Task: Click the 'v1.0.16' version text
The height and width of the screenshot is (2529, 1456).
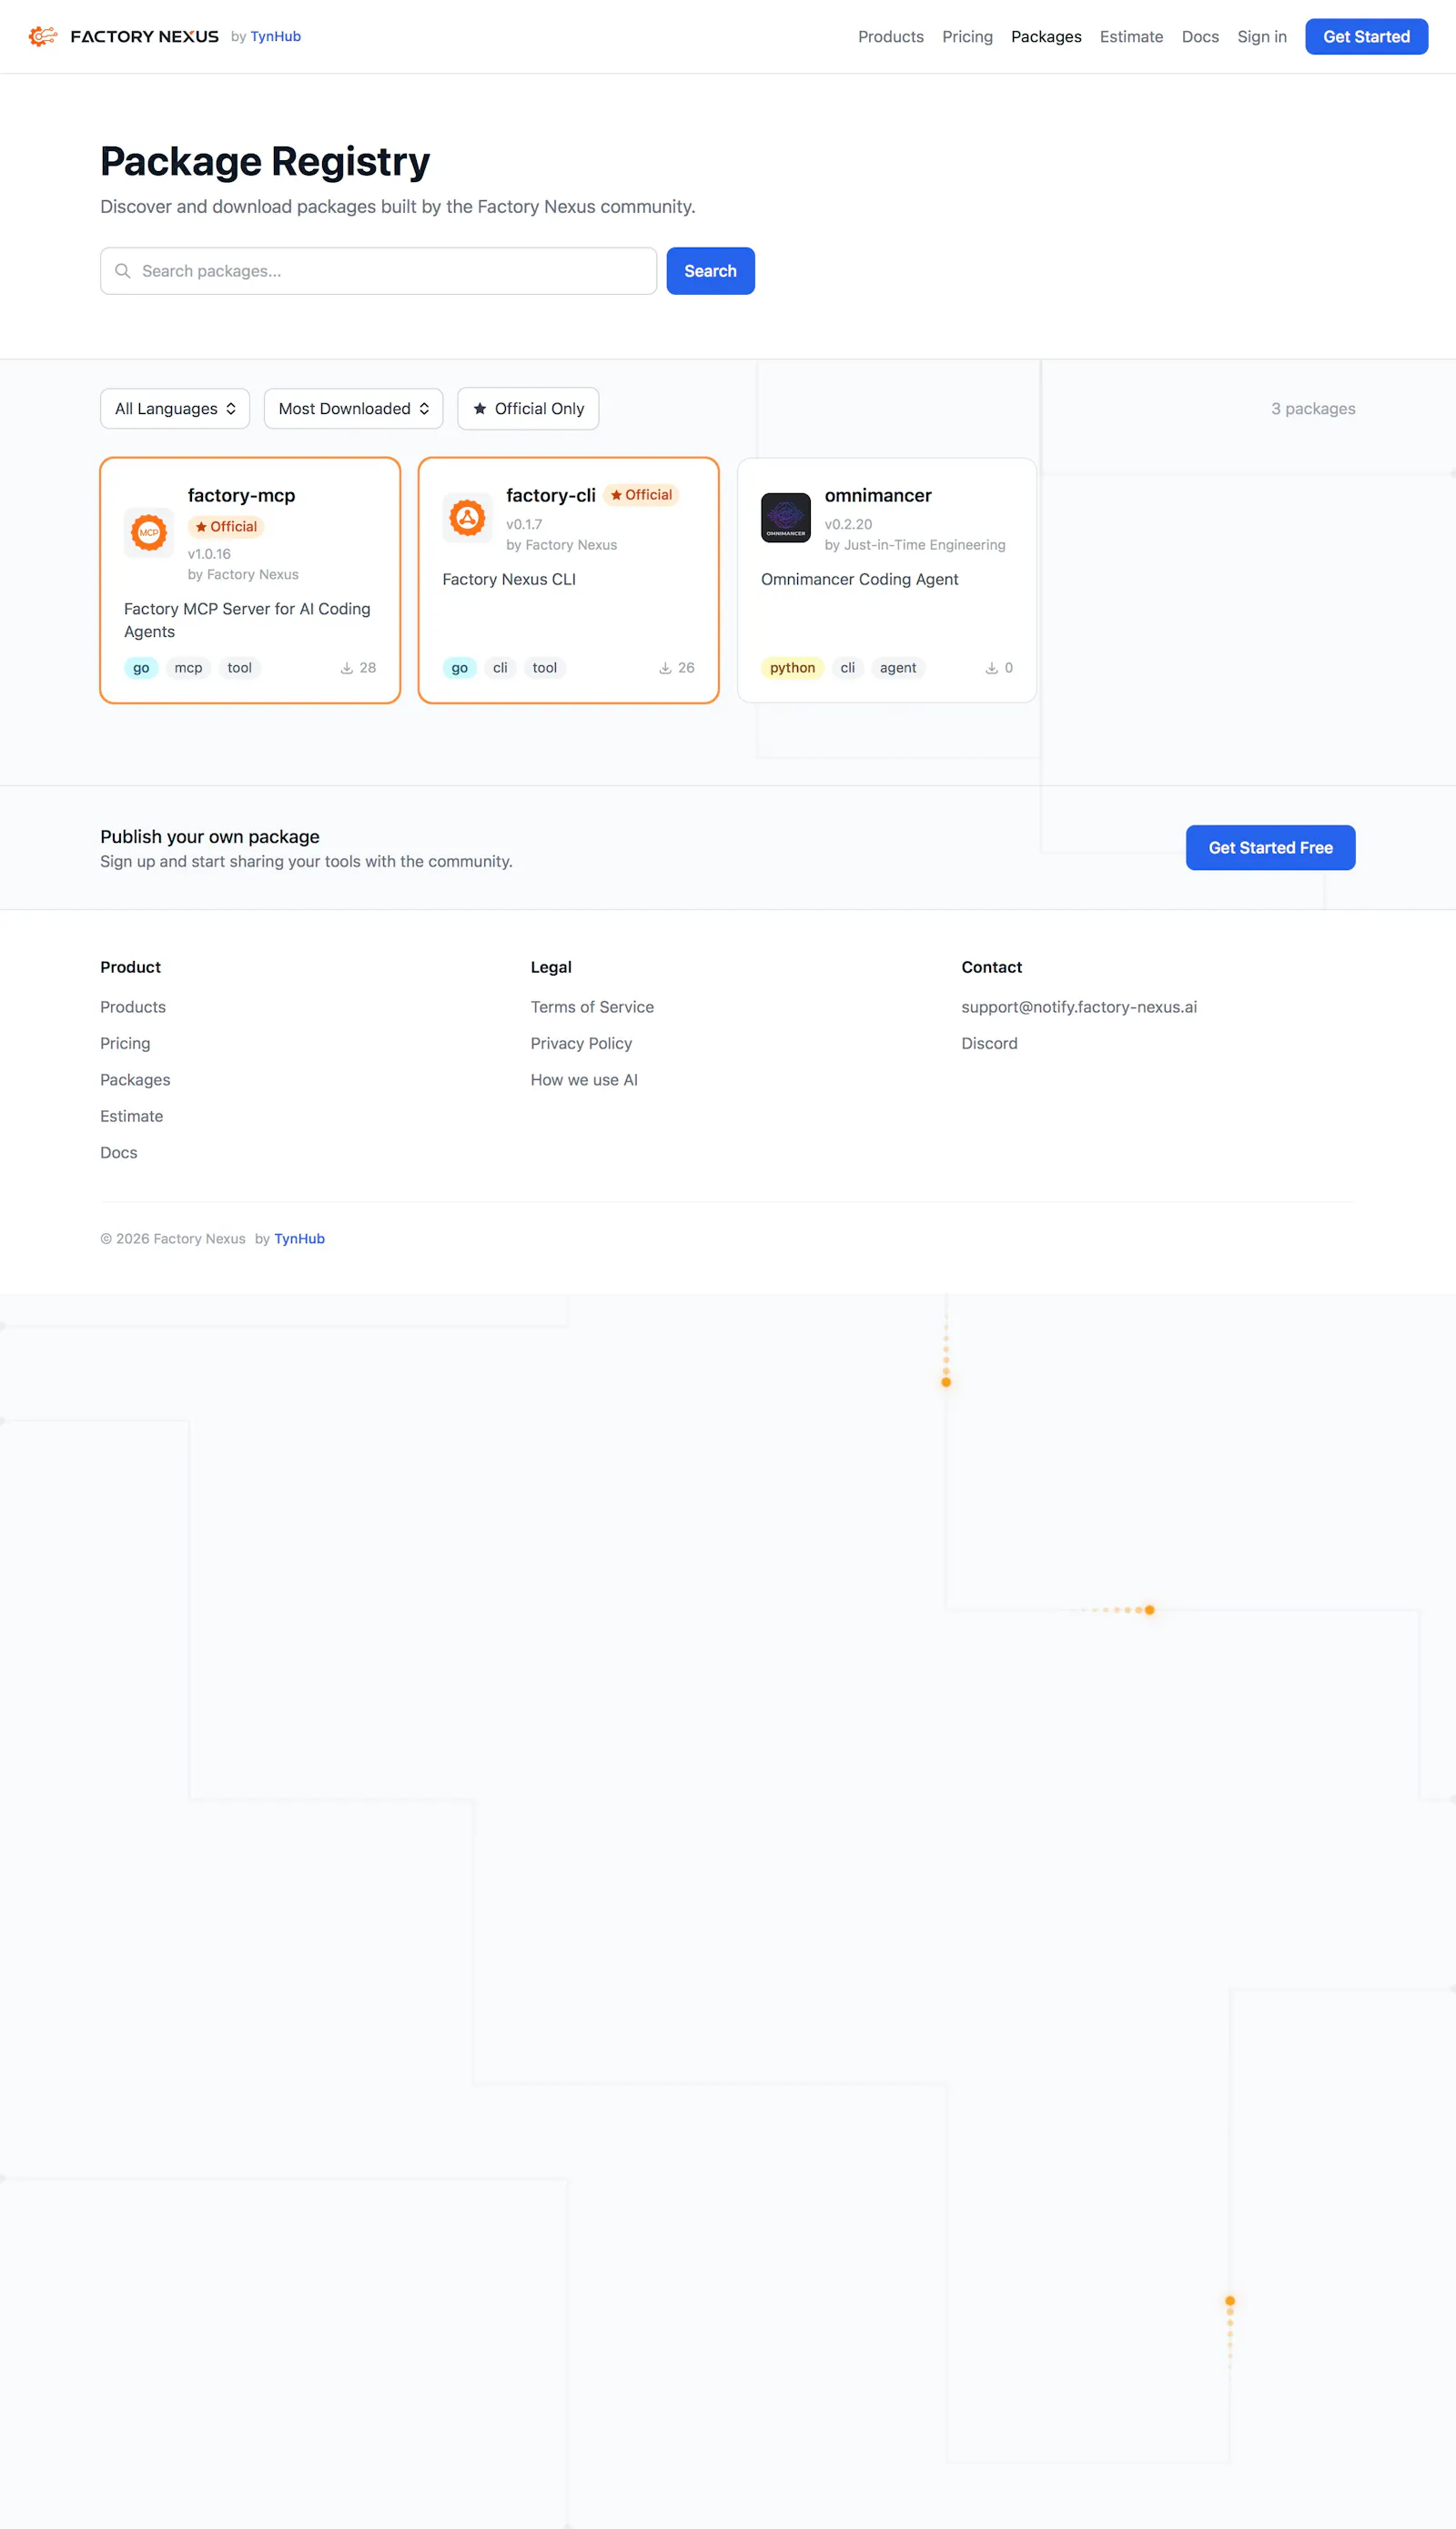Action: pyautogui.click(x=209, y=554)
